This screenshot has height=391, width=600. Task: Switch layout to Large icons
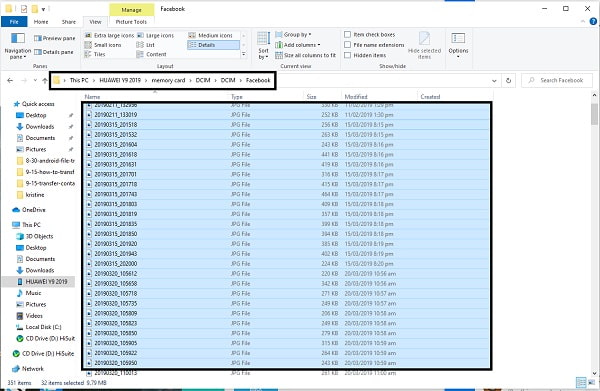155,36
